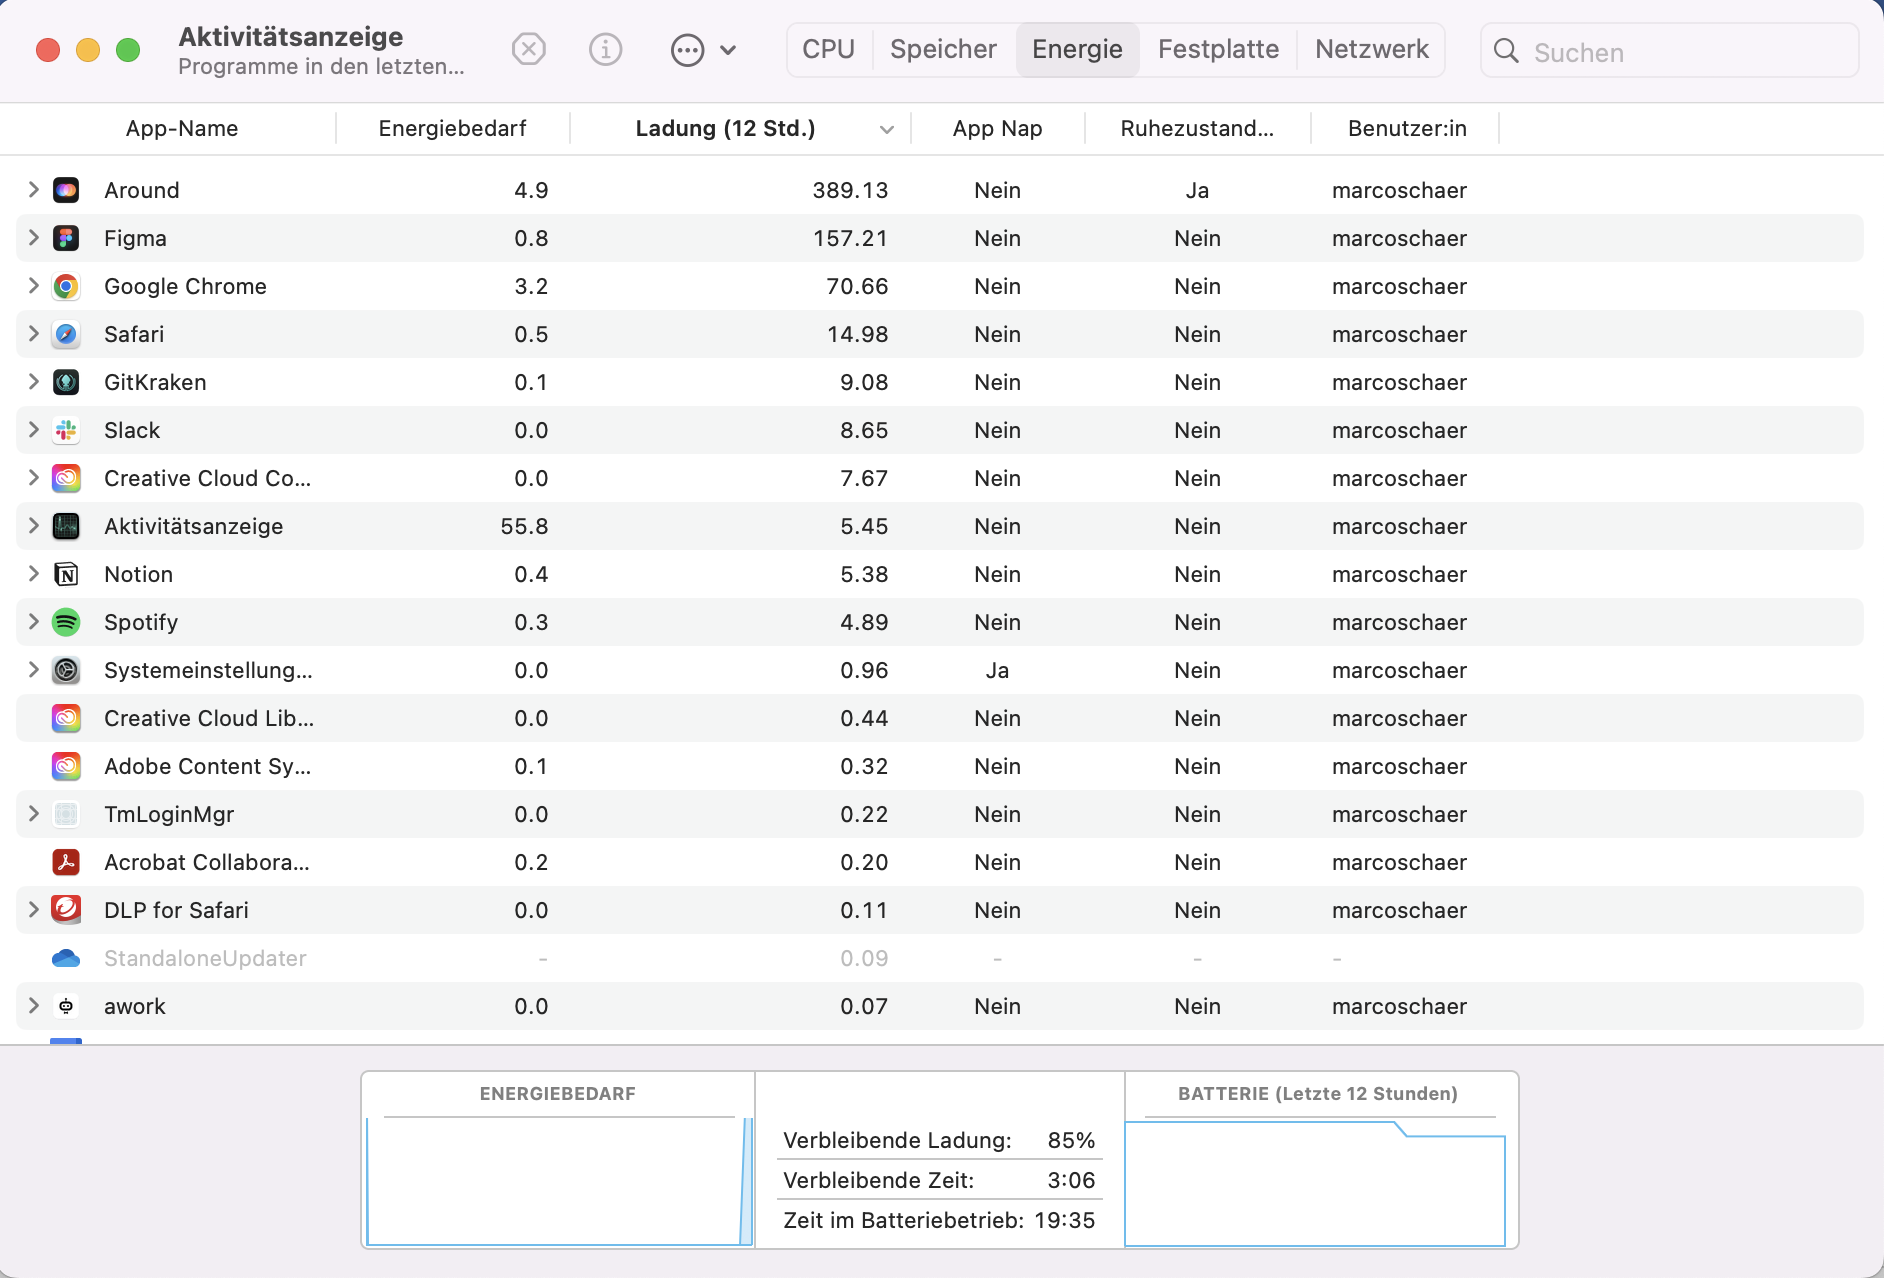Sort by the App Nap column header
Screen dimensions: 1884x1278
pos(998,129)
